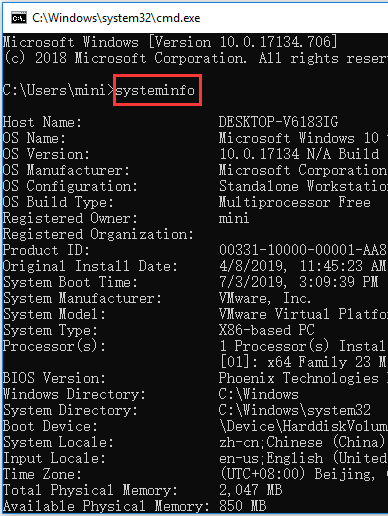Screen dimensions: 388x516
Task: Click the Host Name: label
Action: [x=42, y=122]
